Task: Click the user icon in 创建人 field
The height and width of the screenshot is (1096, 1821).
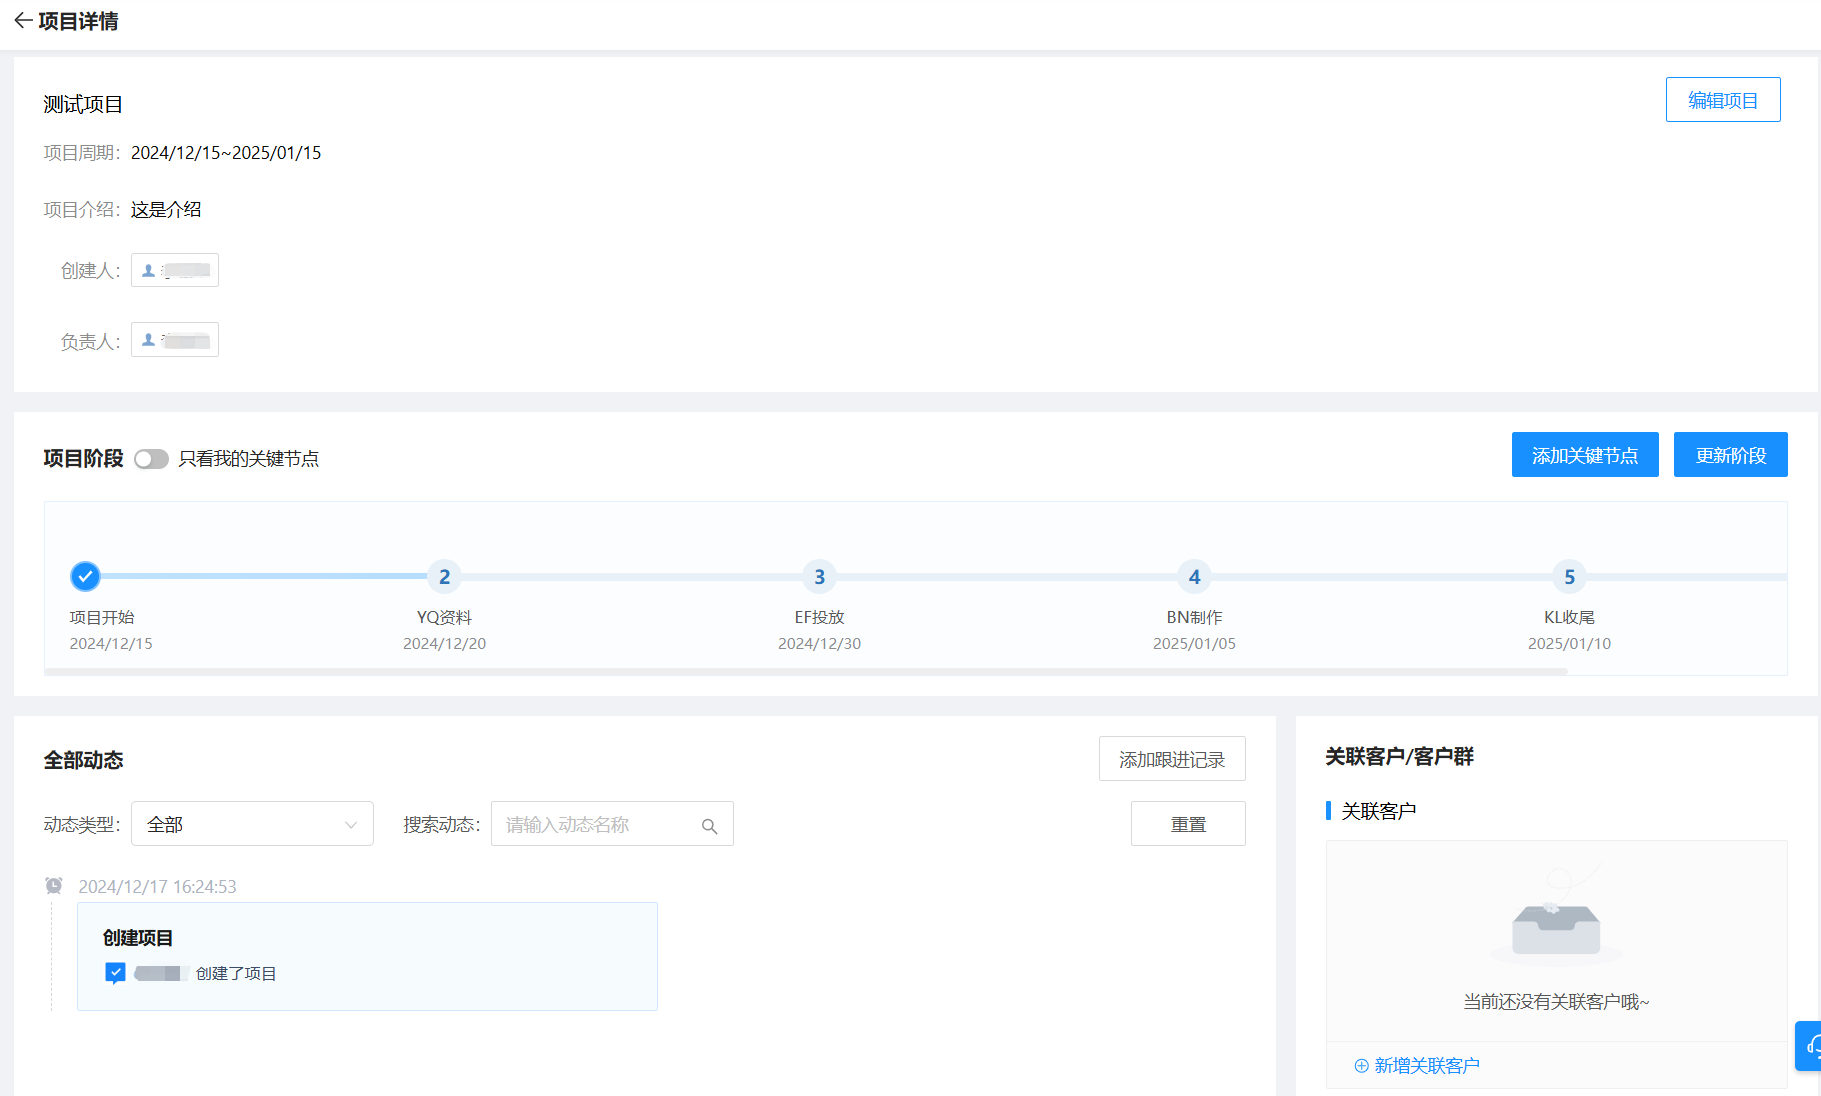Action: (x=149, y=270)
